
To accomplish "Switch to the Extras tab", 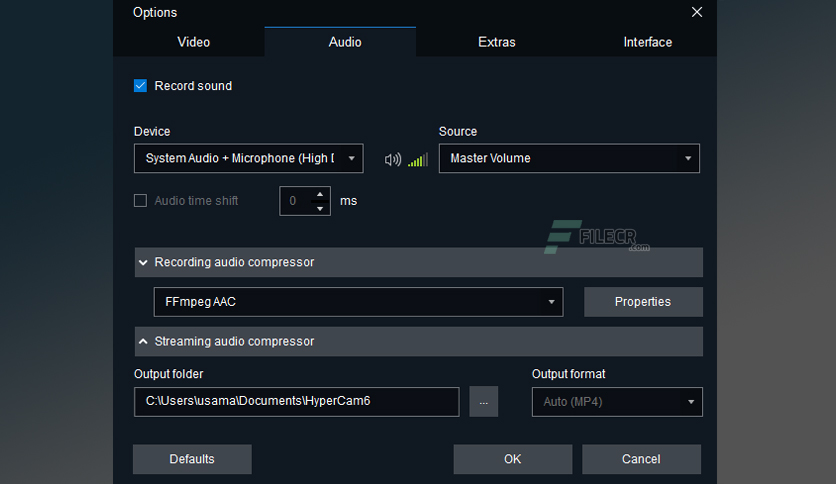I will click(496, 42).
